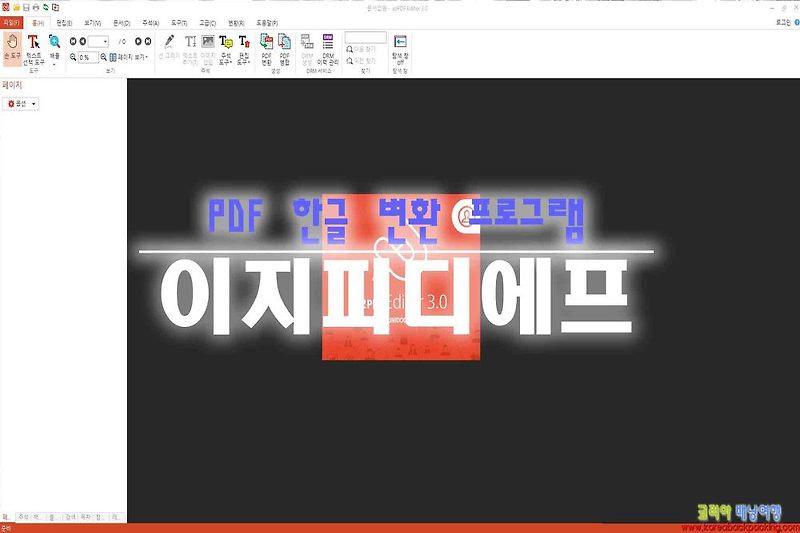Switch to the Home (홈) ribbon tab
The height and width of the screenshot is (533, 800).
coord(38,23)
